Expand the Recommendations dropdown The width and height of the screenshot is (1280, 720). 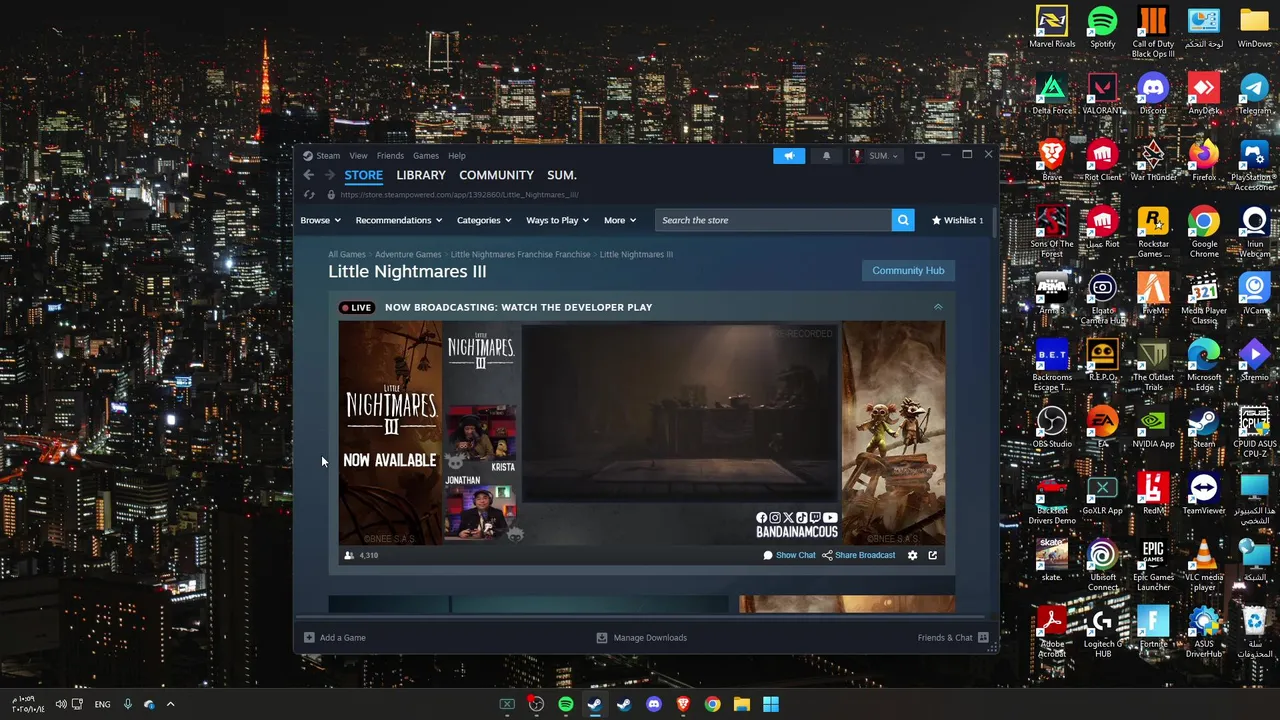(x=398, y=220)
